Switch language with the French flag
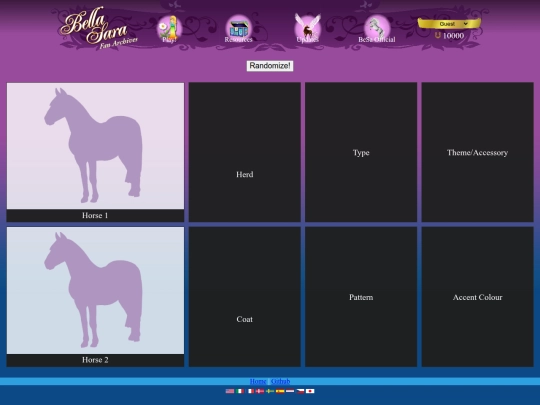 tap(250, 391)
